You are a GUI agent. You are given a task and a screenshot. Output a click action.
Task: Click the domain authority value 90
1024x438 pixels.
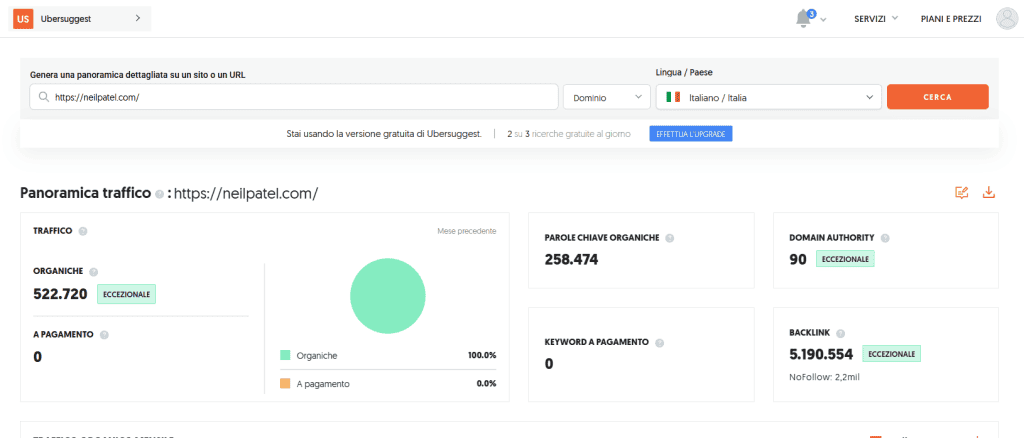click(x=798, y=259)
